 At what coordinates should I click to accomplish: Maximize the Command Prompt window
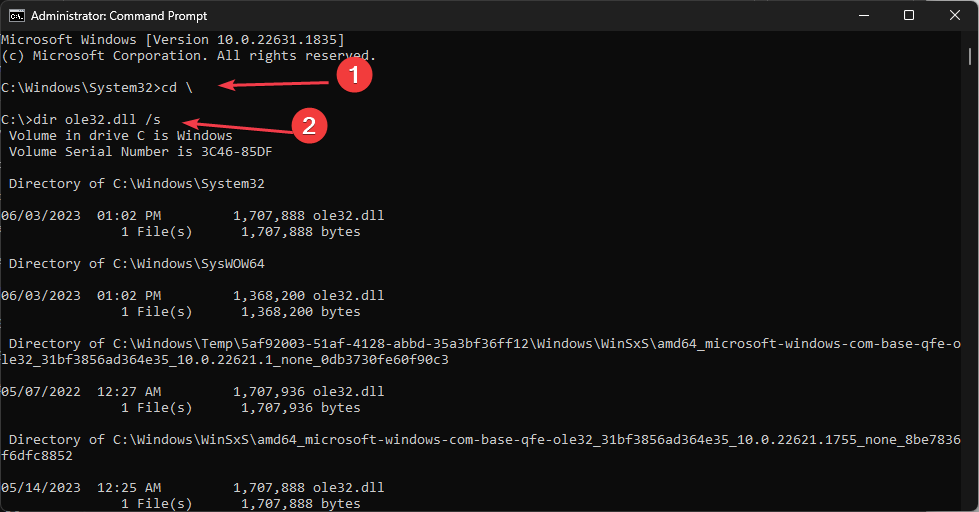pyautogui.click(x=909, y=15)
